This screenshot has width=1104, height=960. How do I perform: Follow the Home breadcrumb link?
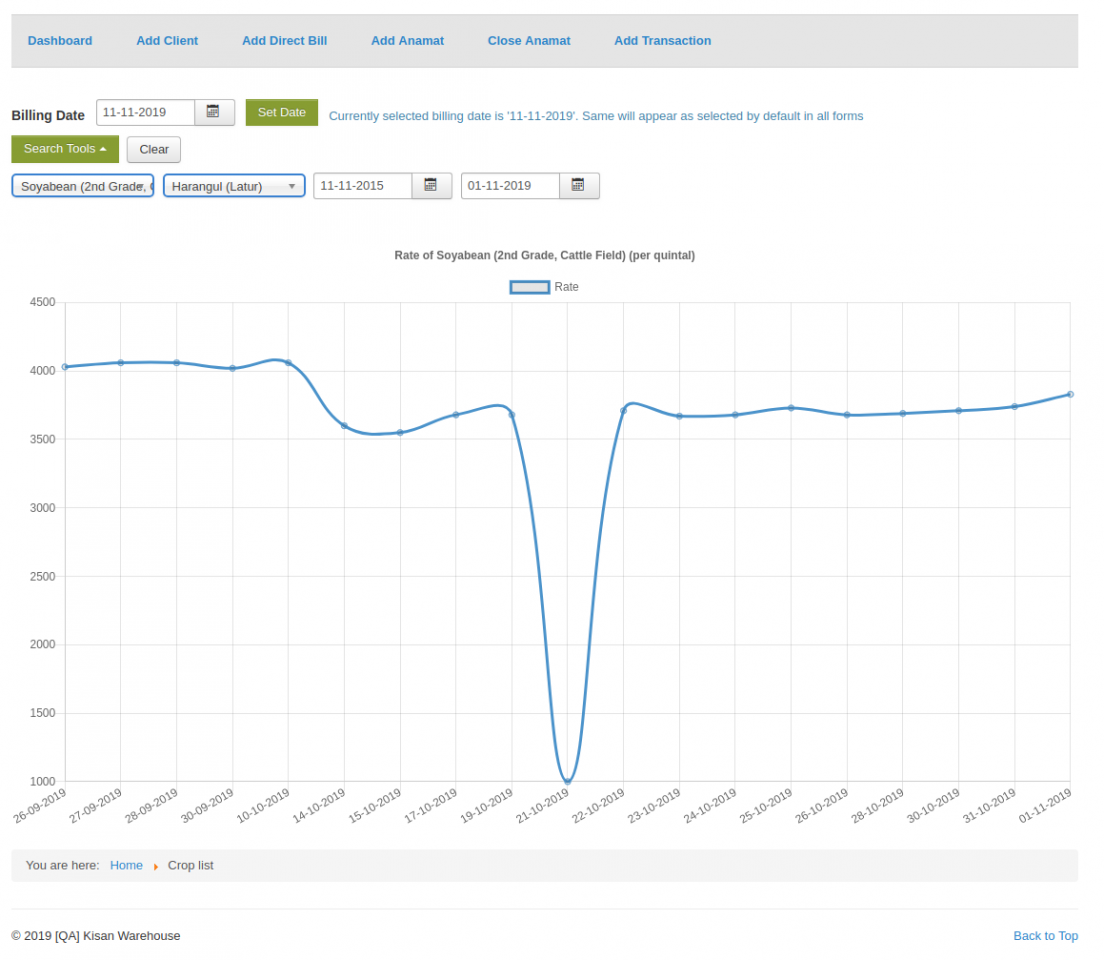126,865
